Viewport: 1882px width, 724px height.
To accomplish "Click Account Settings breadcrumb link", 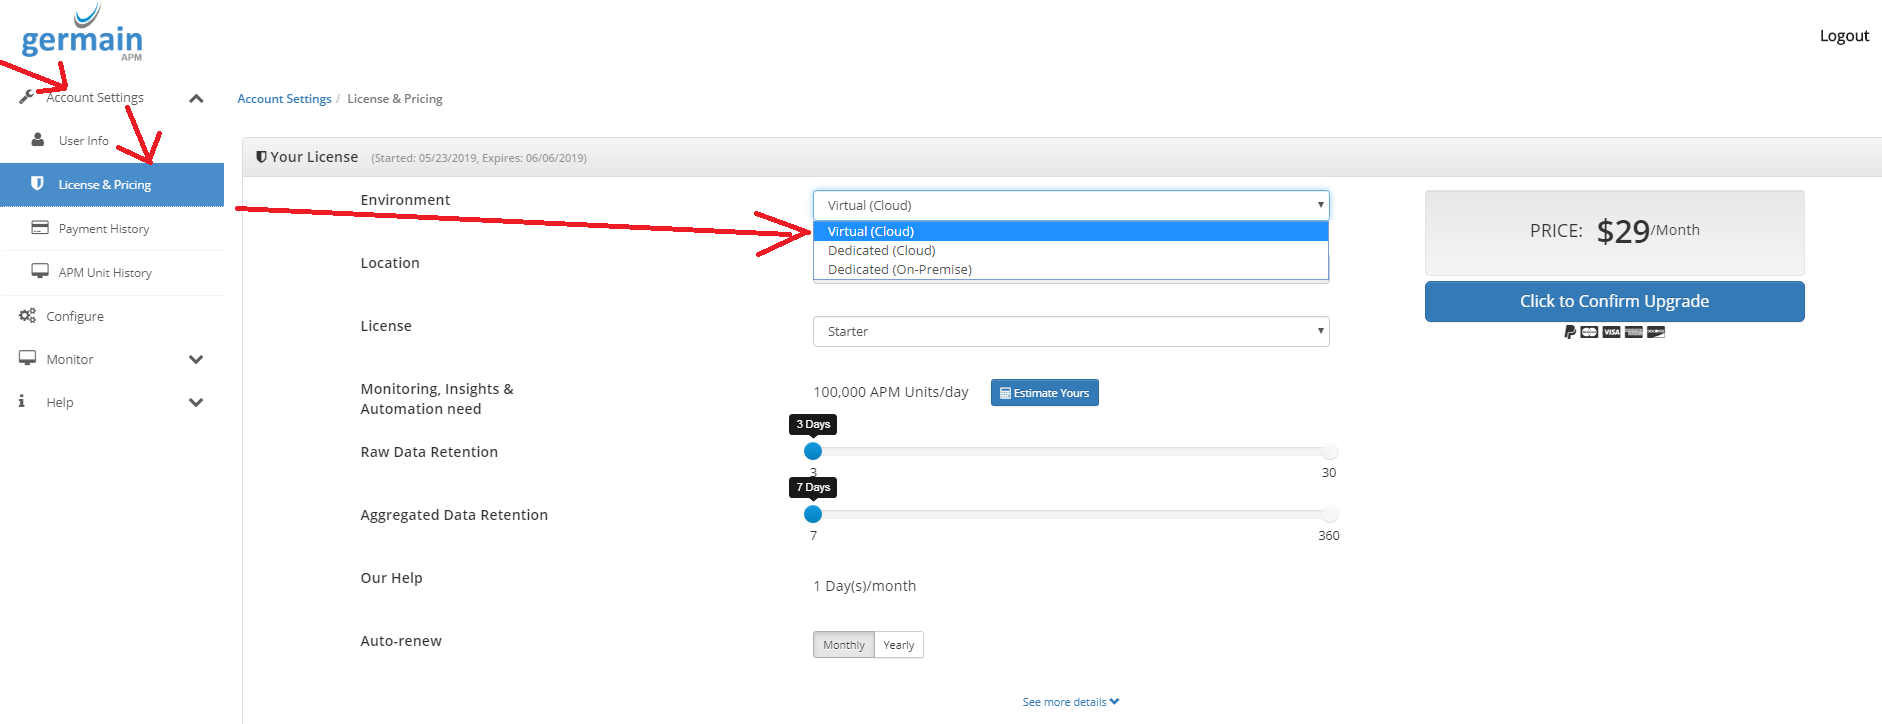I will pyautogui.click(x=284, y=99).
